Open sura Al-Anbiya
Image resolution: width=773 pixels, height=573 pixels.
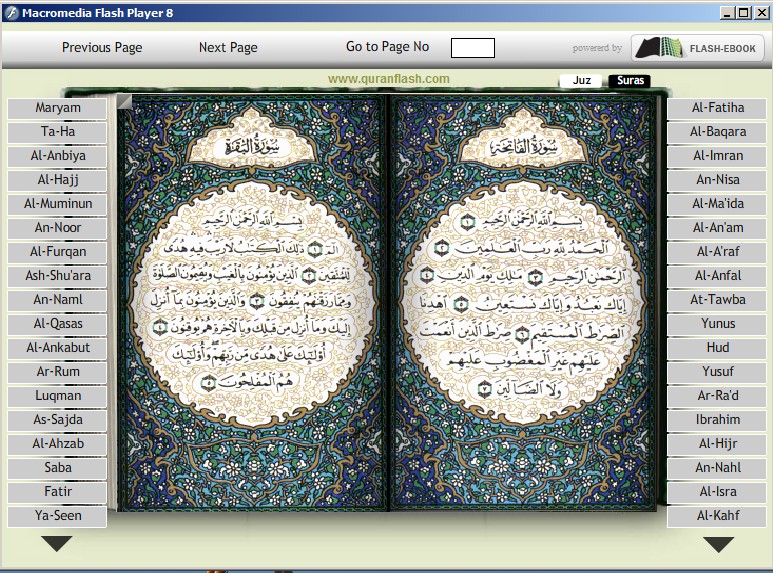[x=57, y=156]
